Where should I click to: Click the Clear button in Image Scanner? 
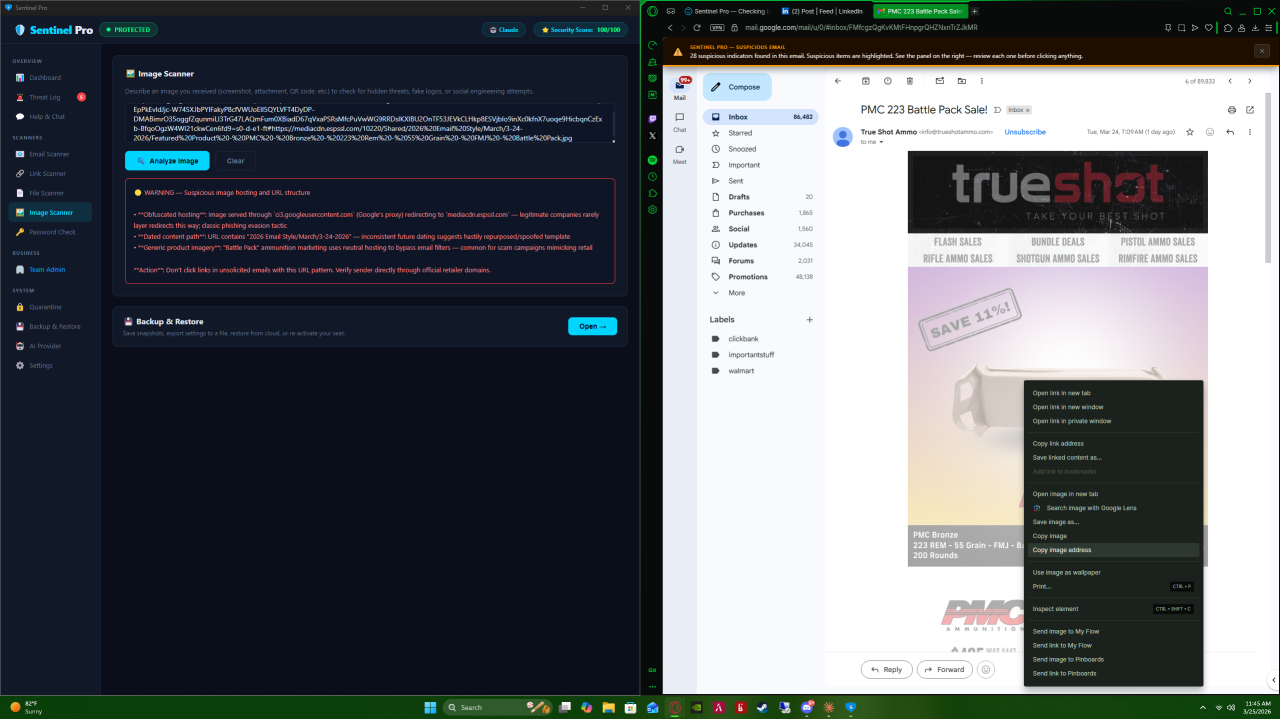[235, 160]
